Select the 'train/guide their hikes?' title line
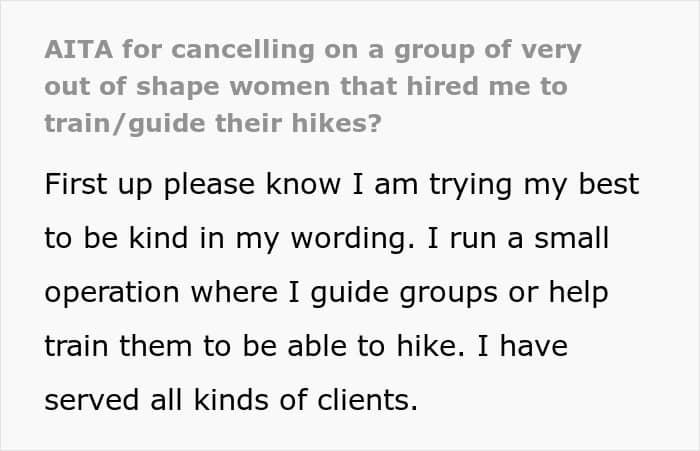This screenshot has height=451, width=700. tap(213, 123)
